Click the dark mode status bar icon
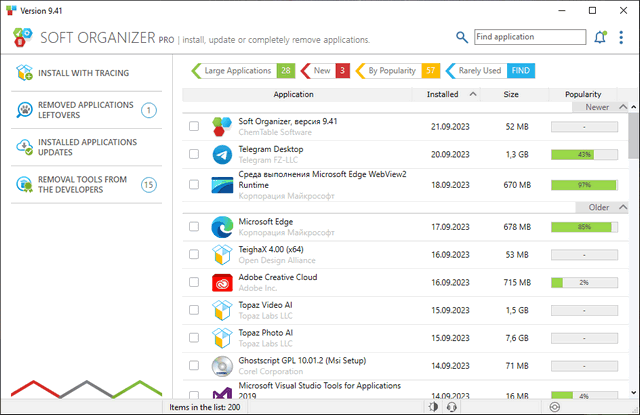 [x=433, y=407]
